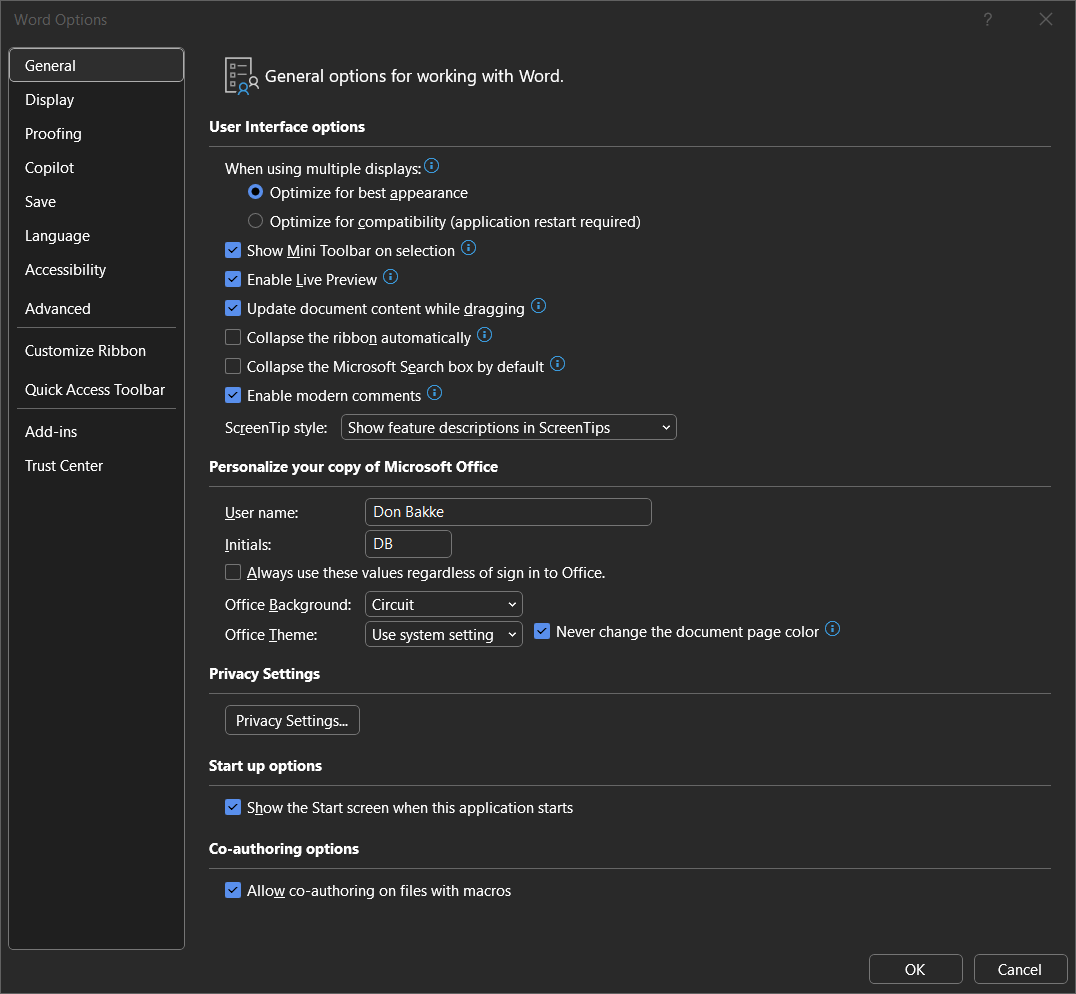Disable Allow co-authoring on files with macros

[x=233, y=890]
